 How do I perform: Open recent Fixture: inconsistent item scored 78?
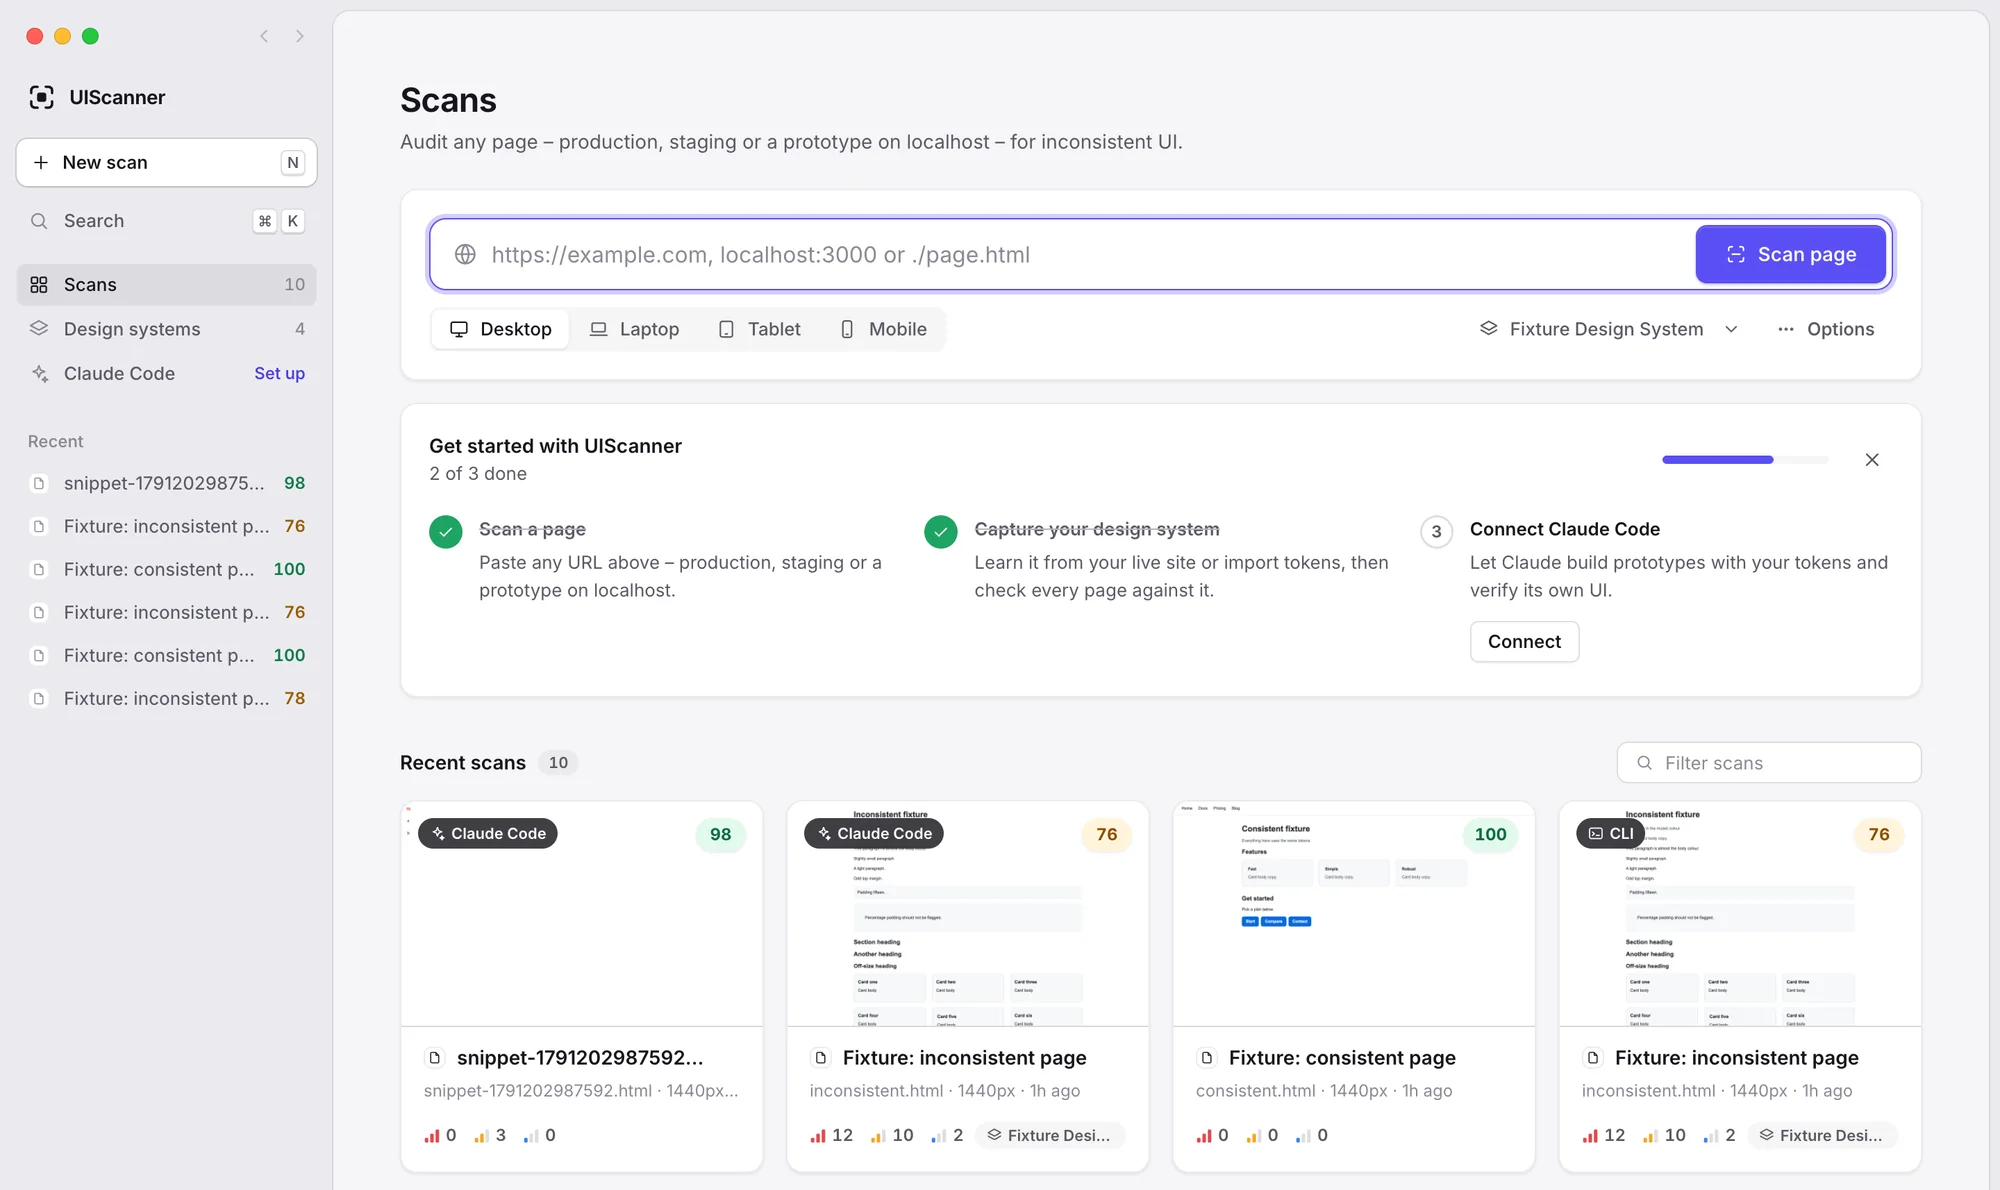click(166, 698)
